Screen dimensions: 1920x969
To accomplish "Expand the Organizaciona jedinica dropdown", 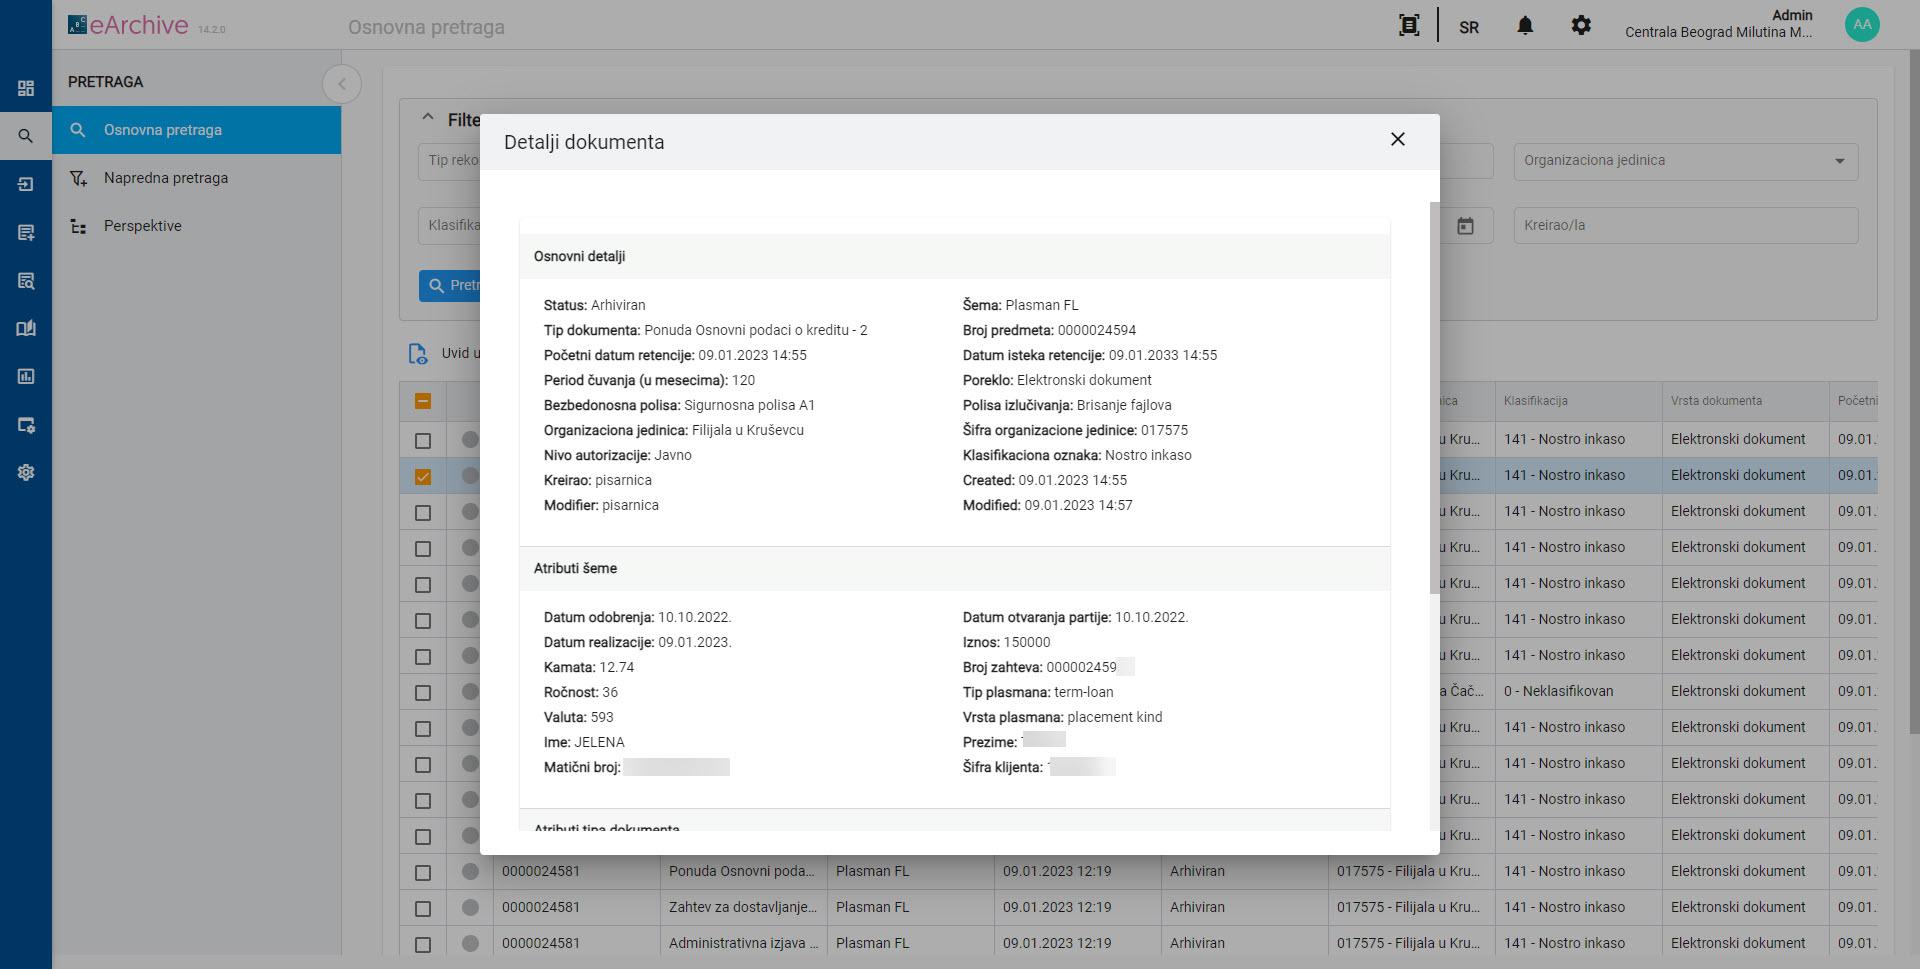I will point(1838,161).
